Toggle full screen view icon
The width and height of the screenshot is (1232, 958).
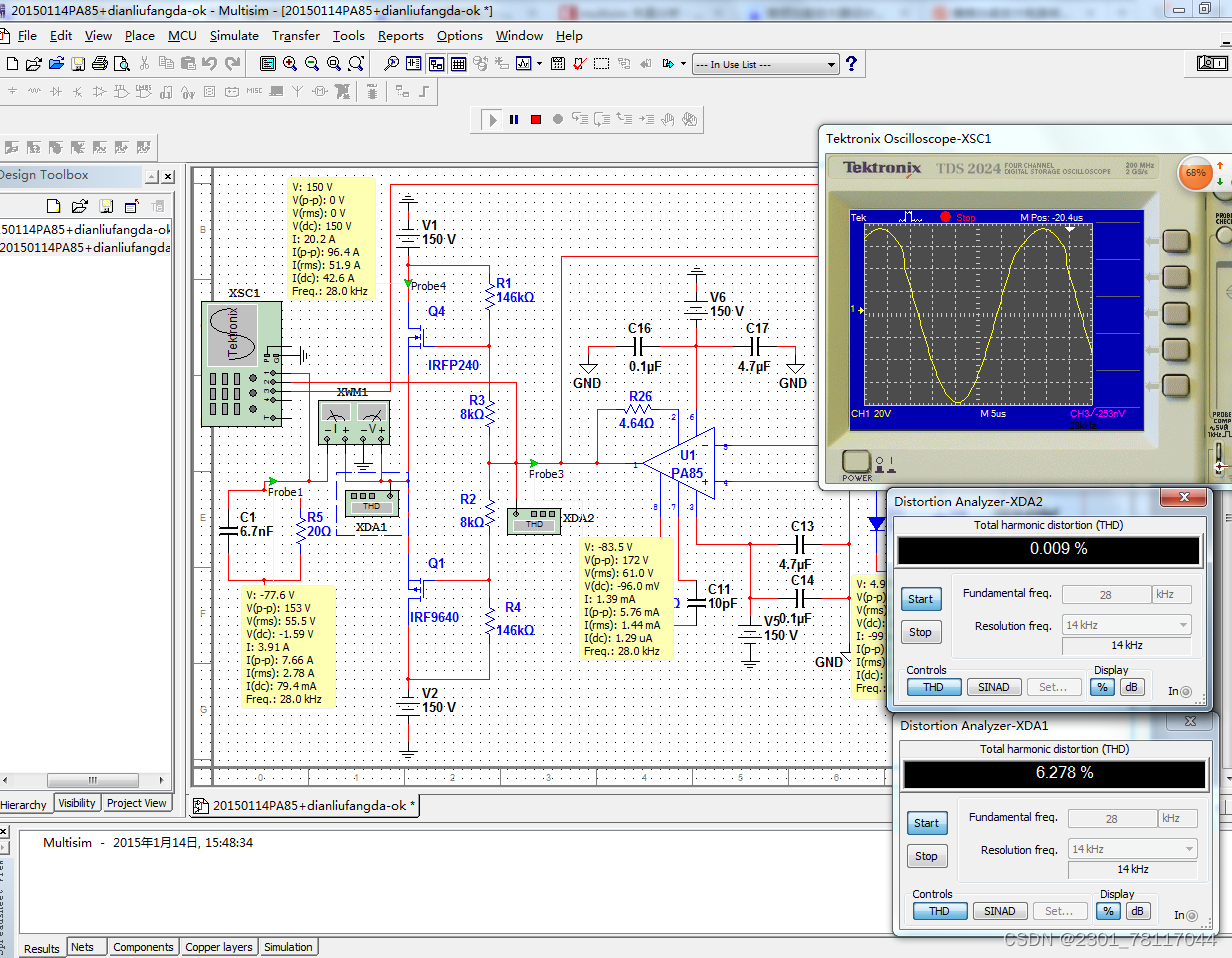coord(267,63)
